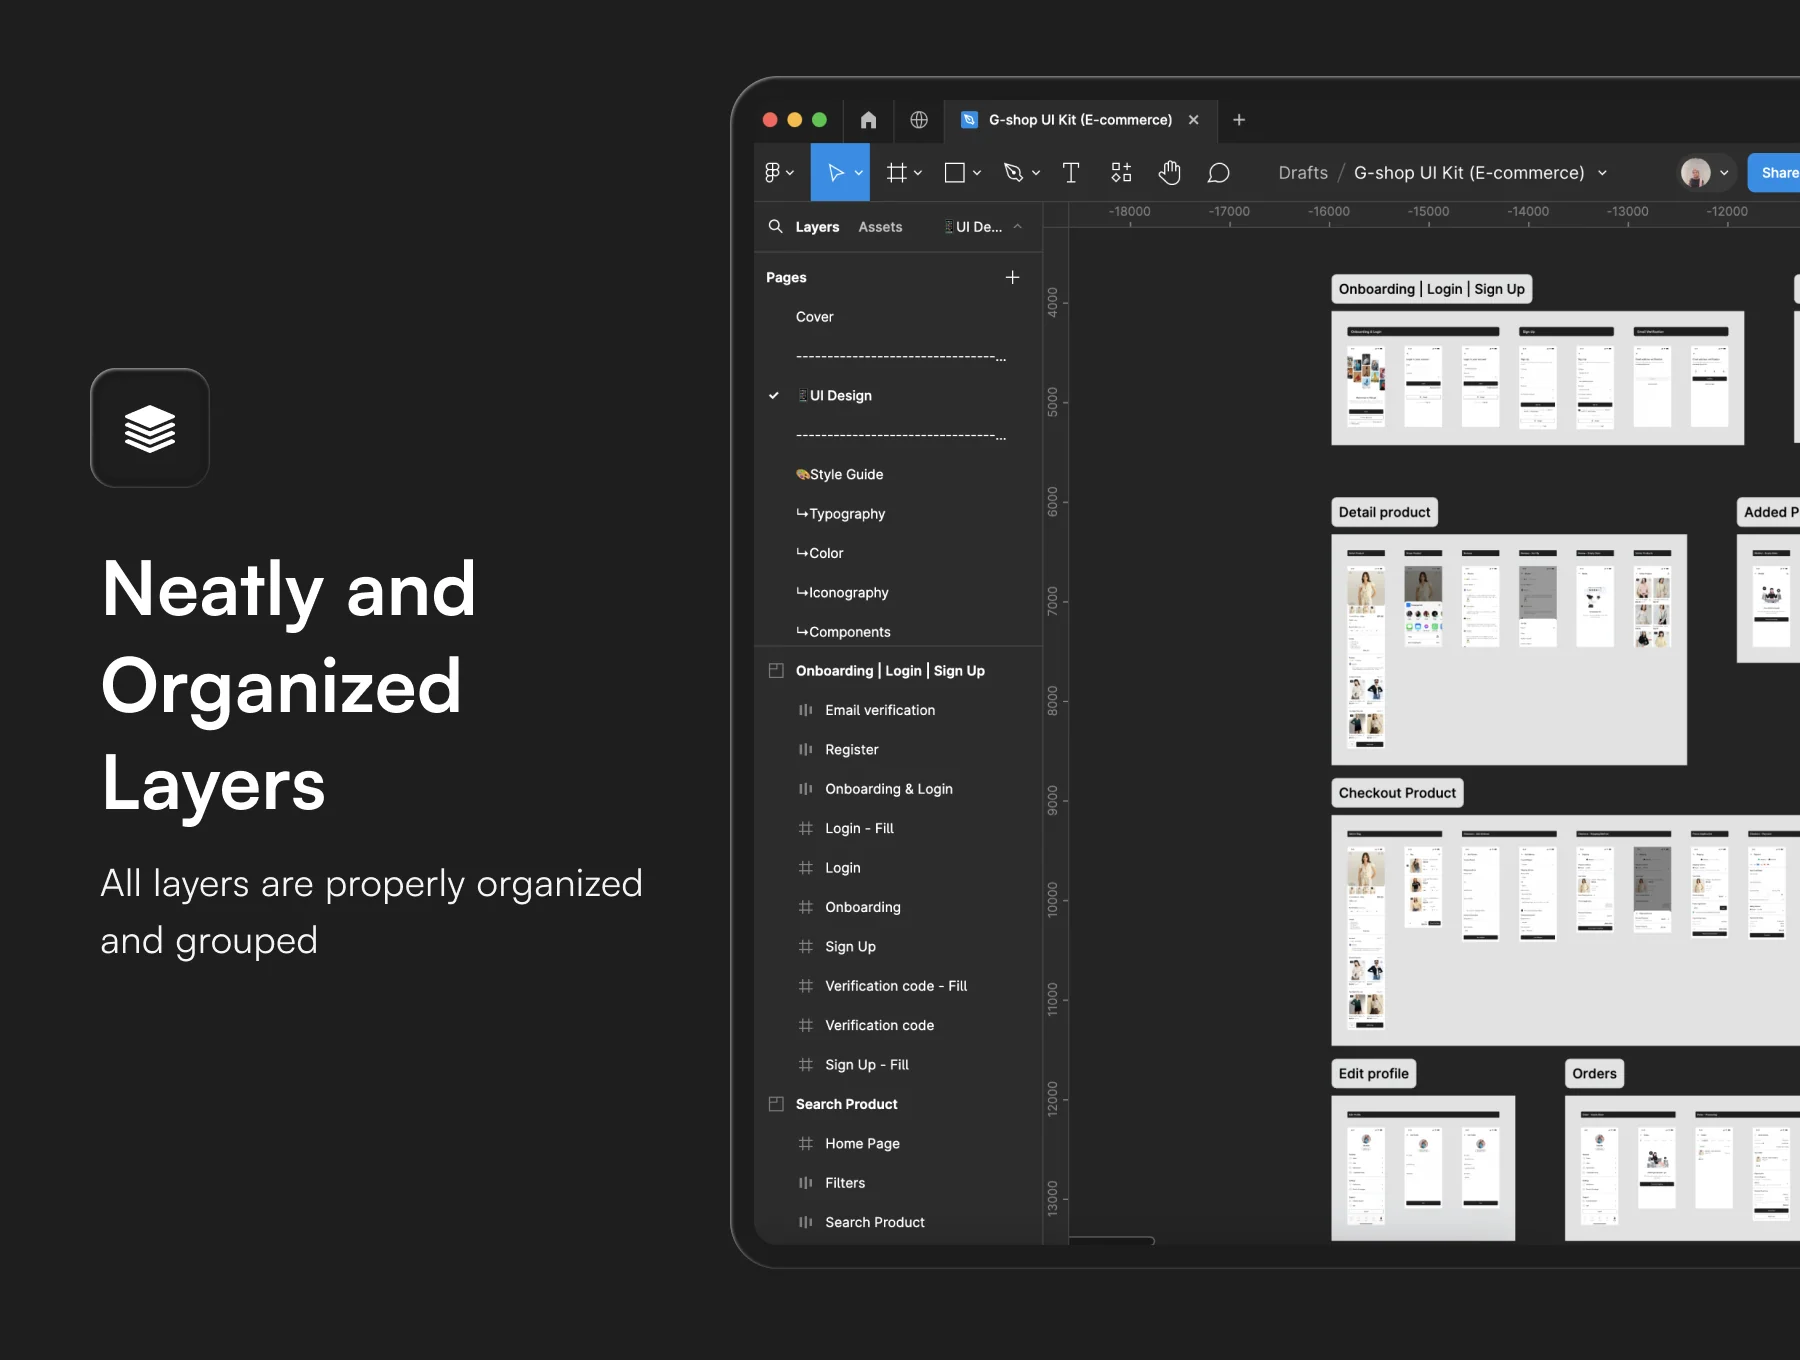Click the auto-layout icon beside Email verification
This screenshot has height=1360, width=1800.
click(x=806, y=710)
